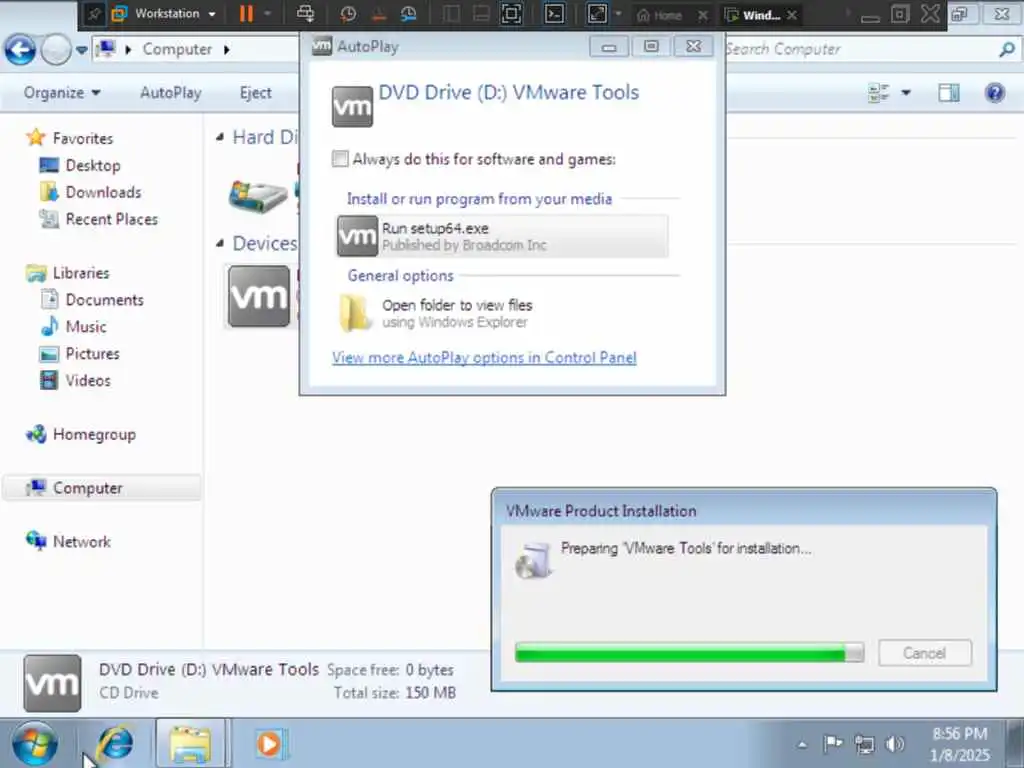Enter full screen mode icon

511,14
